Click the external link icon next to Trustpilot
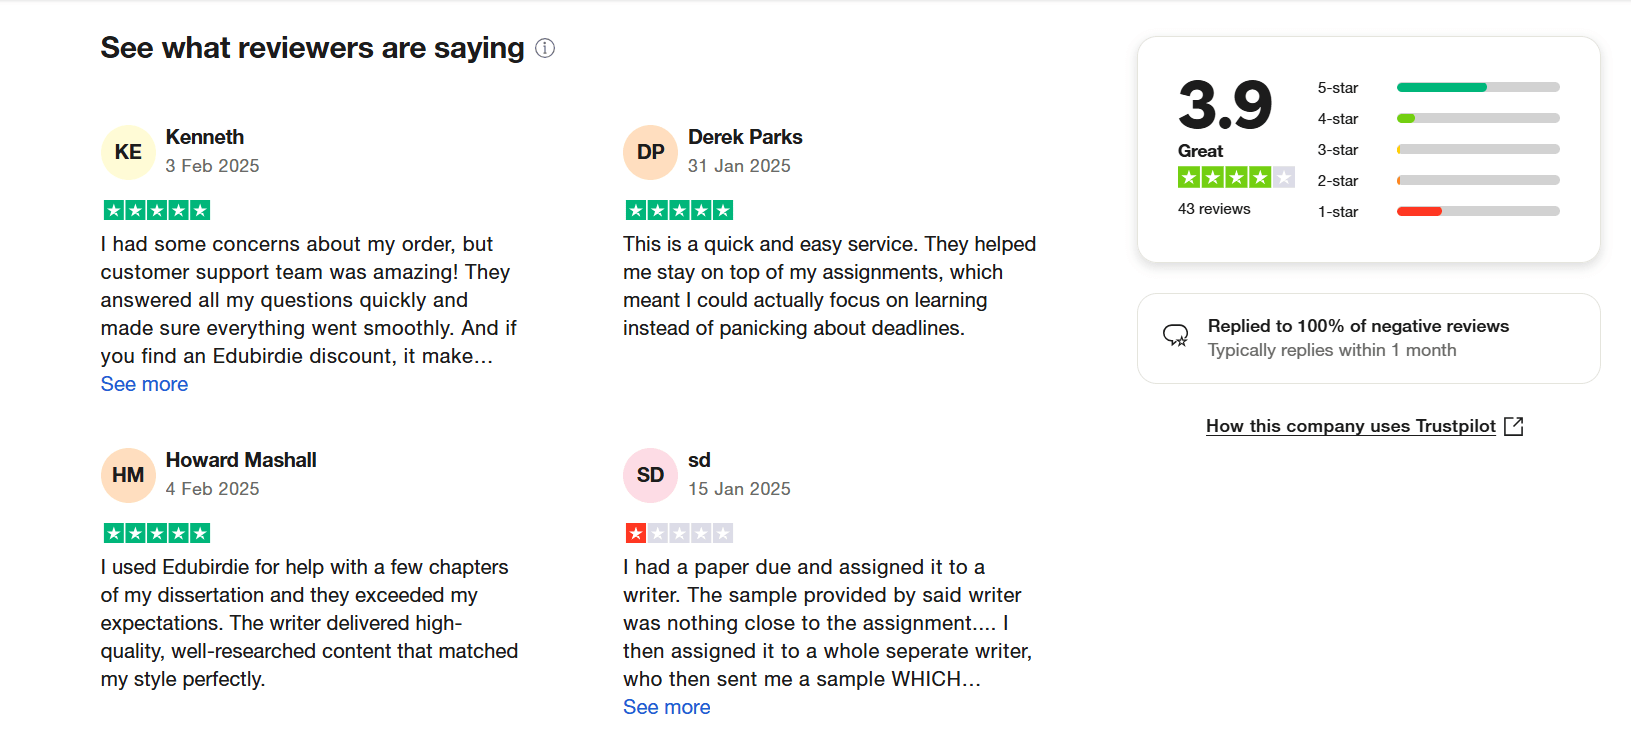Image resolution: width=1631 pixels, height=748 pixels. tap(1514, 426)
